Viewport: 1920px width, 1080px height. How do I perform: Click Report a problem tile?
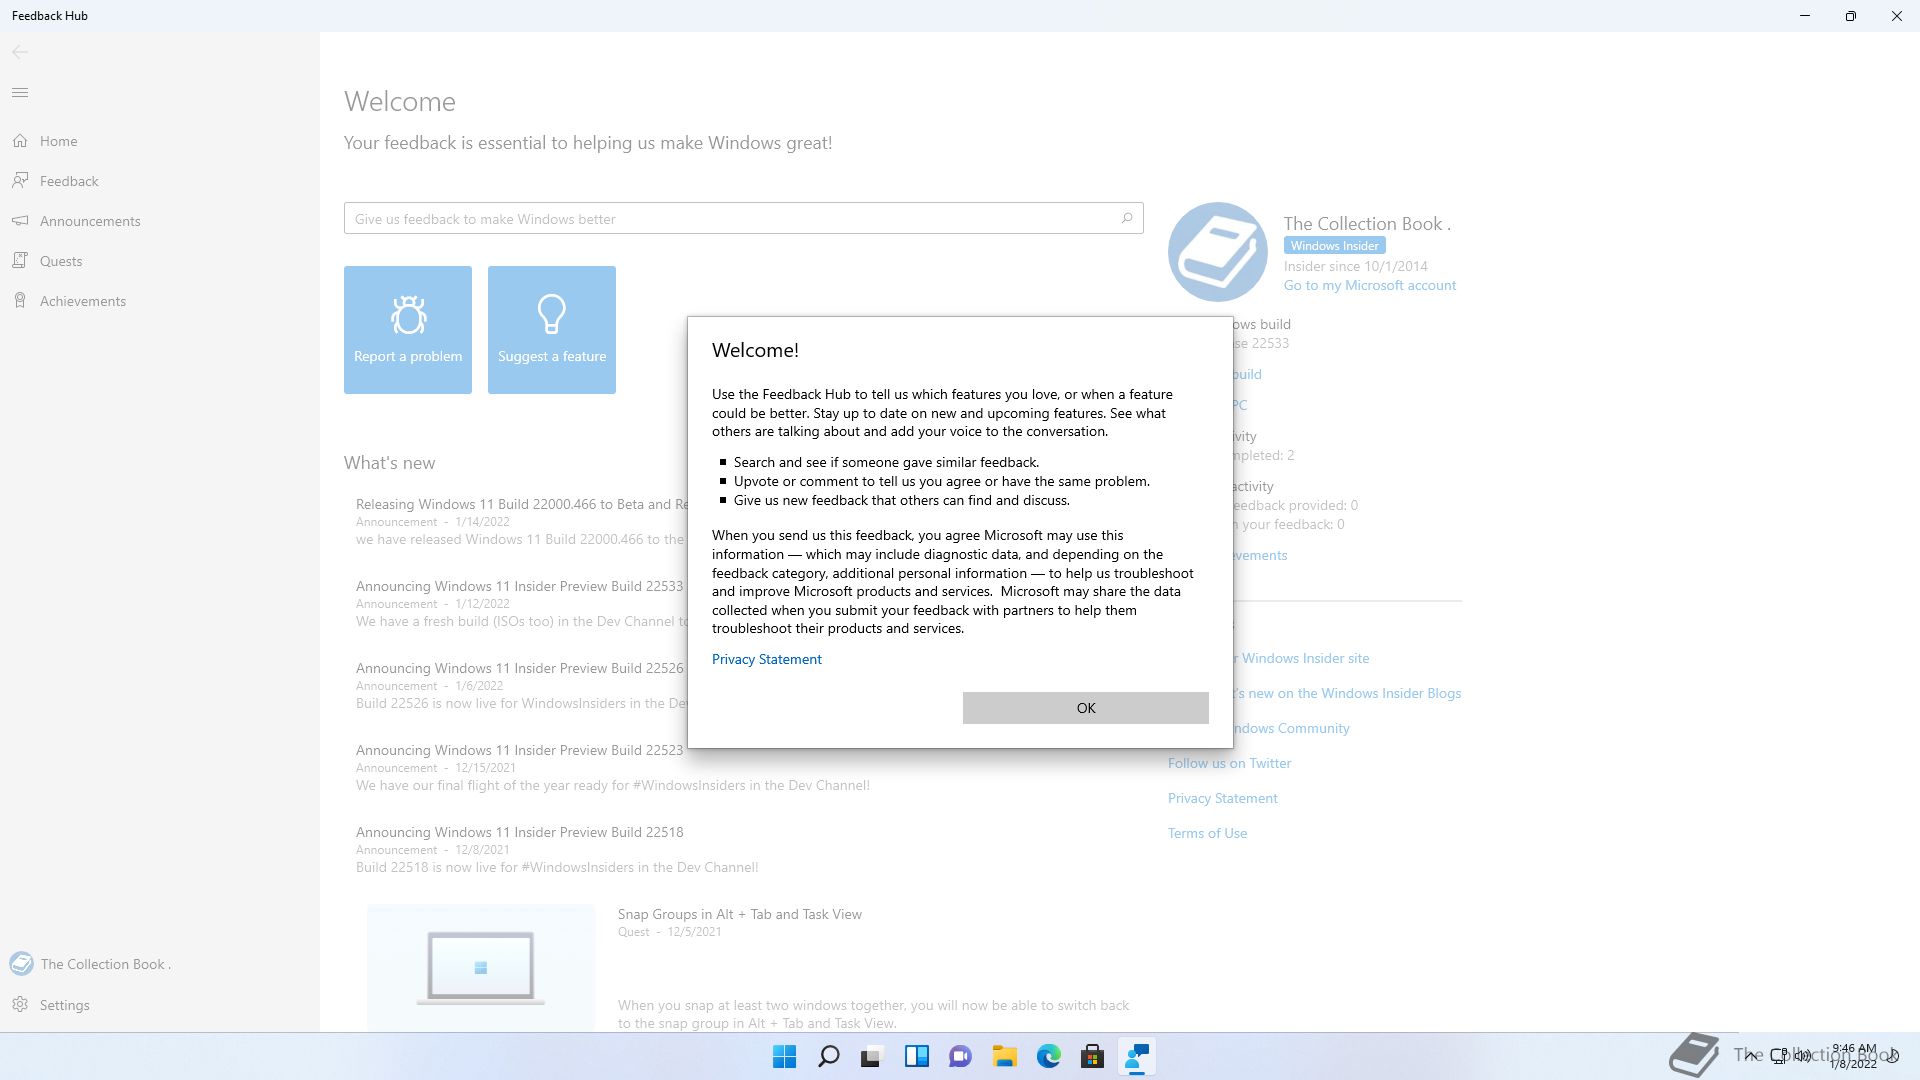pyautogui.click(x=408, y=330)
